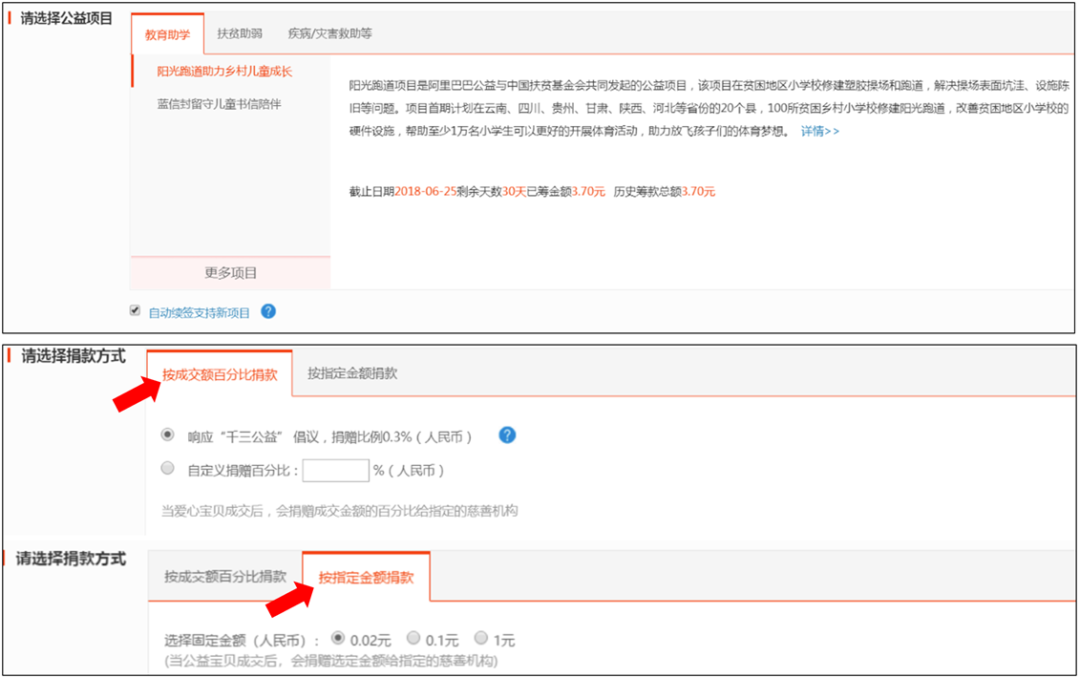Click the 自动续签支持新项目 blue link
The image size is (1080, 678).
(198, 311)
